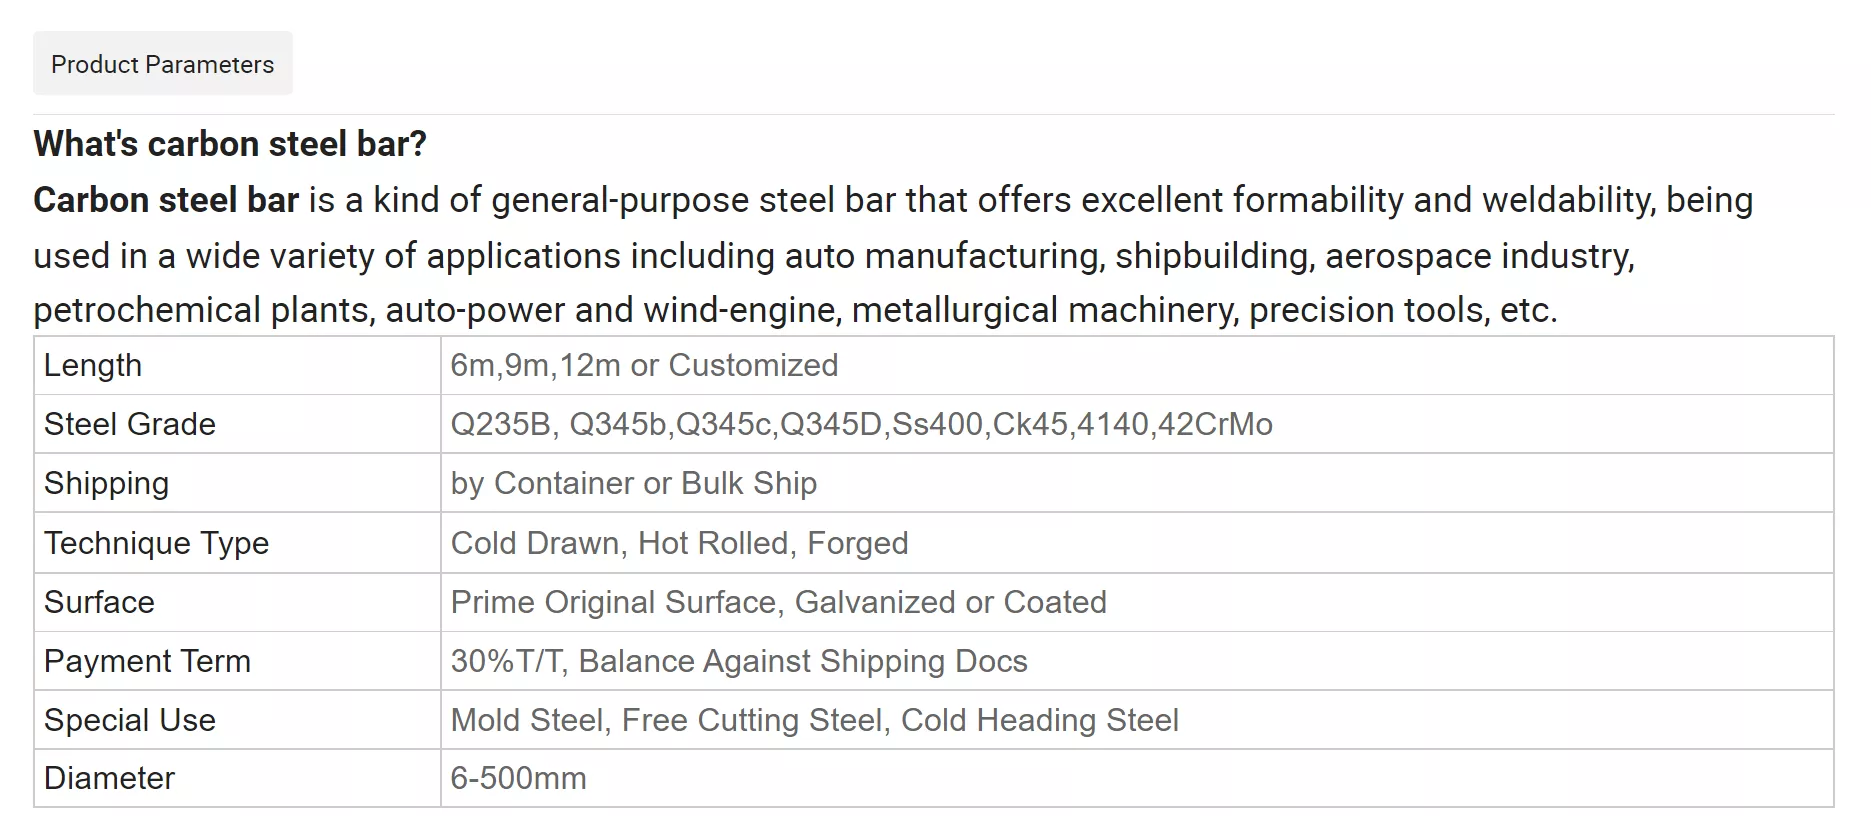Image resolution: width=1871 pixels, height=816 pixels.
Task: Open the Product Parameters tab
Action: (162, 63)
